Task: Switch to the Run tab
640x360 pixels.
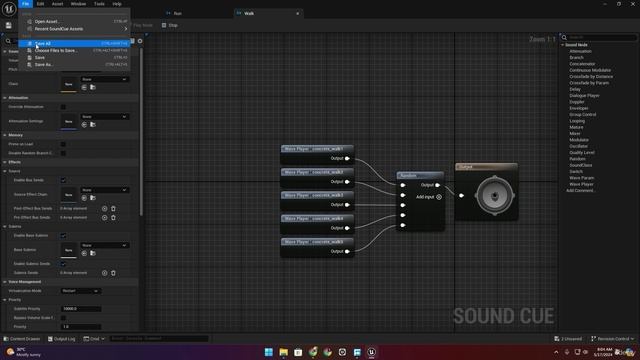Action: click(x=177, y=13)
